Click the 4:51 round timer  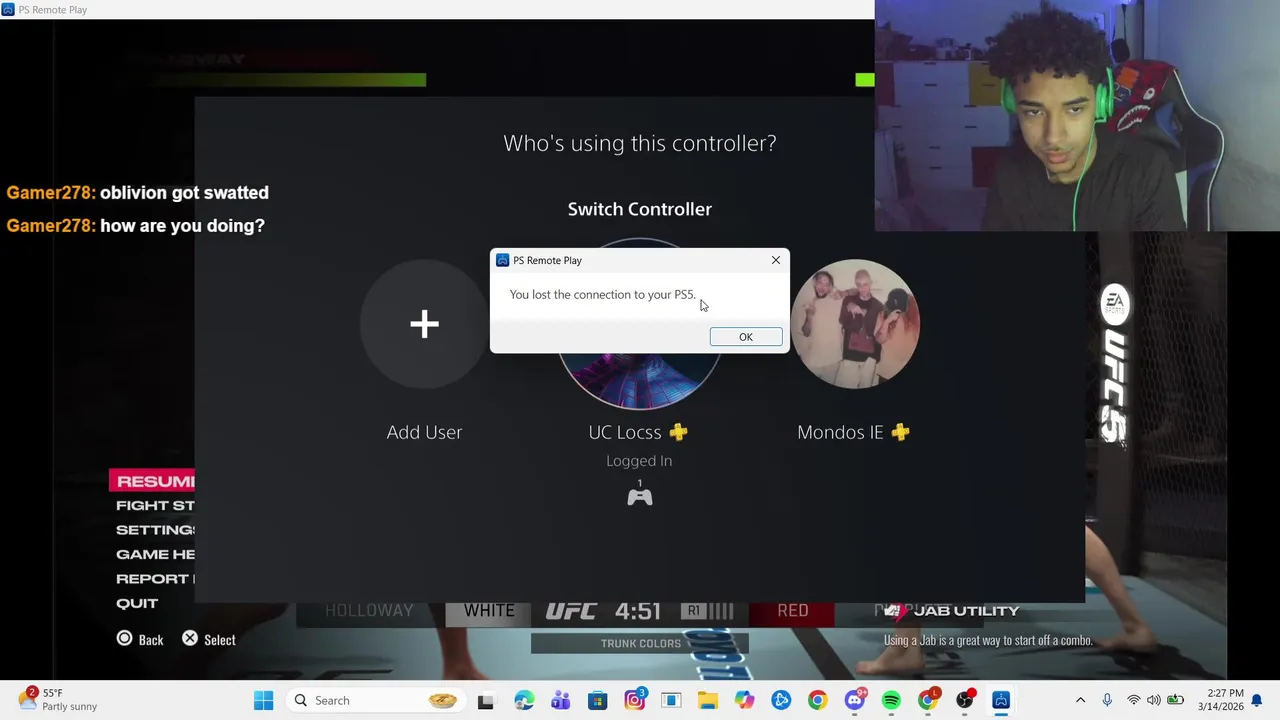click(638, 610)
